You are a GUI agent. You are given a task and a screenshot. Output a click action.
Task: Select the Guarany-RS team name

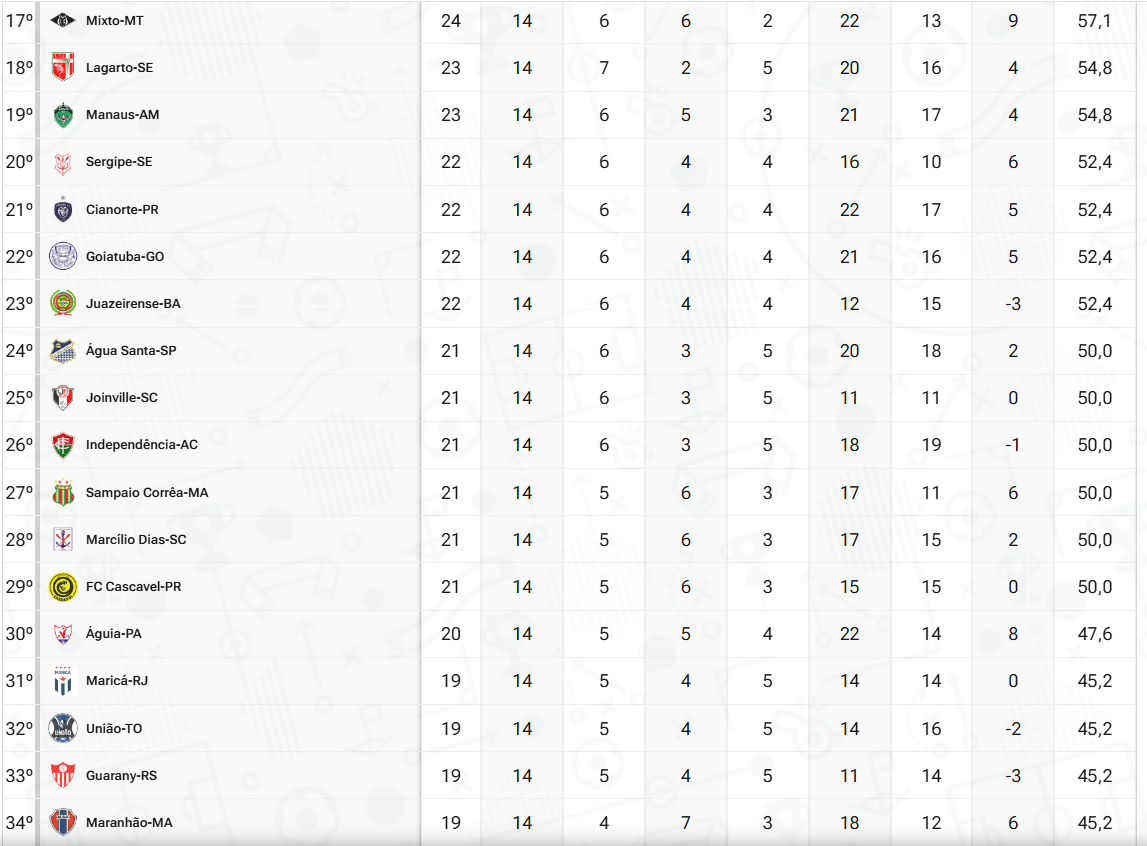pos(121,775)
